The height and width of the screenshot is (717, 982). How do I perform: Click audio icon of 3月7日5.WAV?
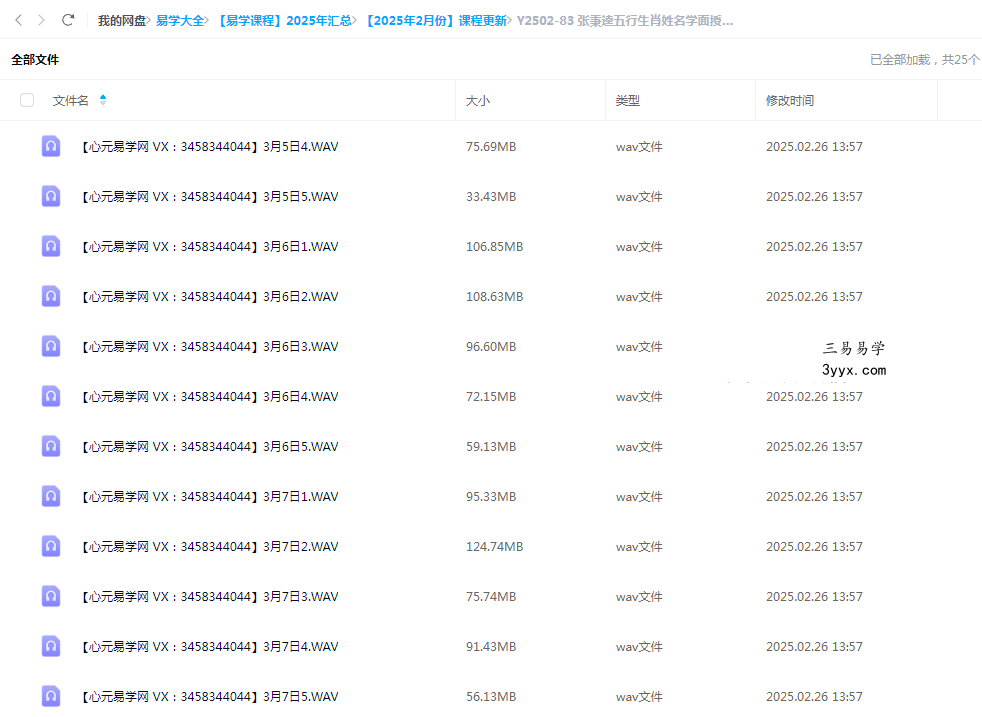pos(51,697)
